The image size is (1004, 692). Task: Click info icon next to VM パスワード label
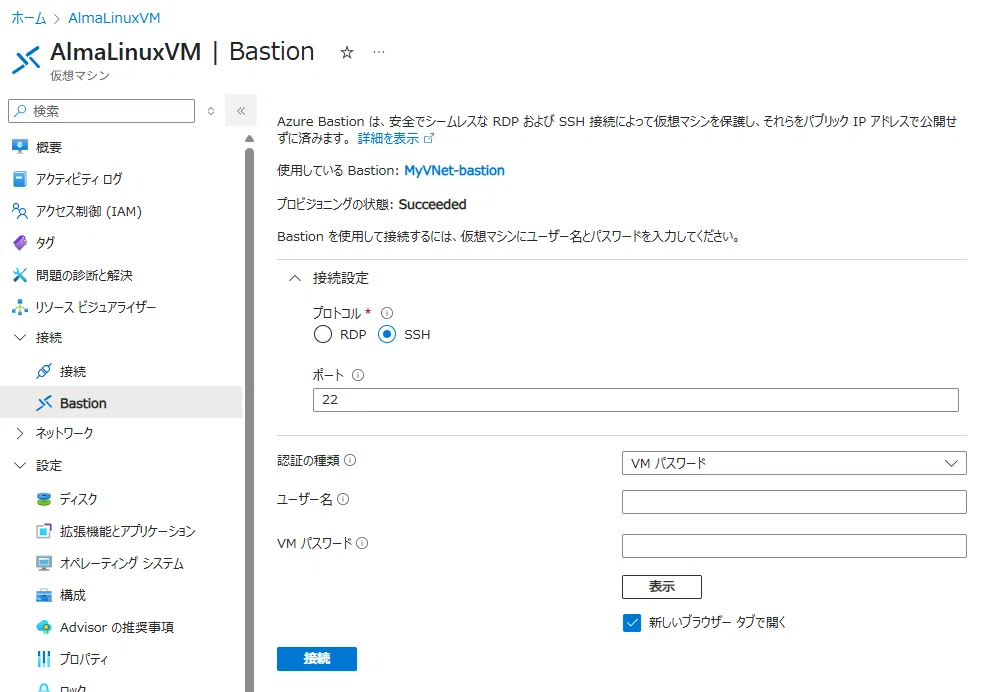pyautogui.click(x=362, y=543)
